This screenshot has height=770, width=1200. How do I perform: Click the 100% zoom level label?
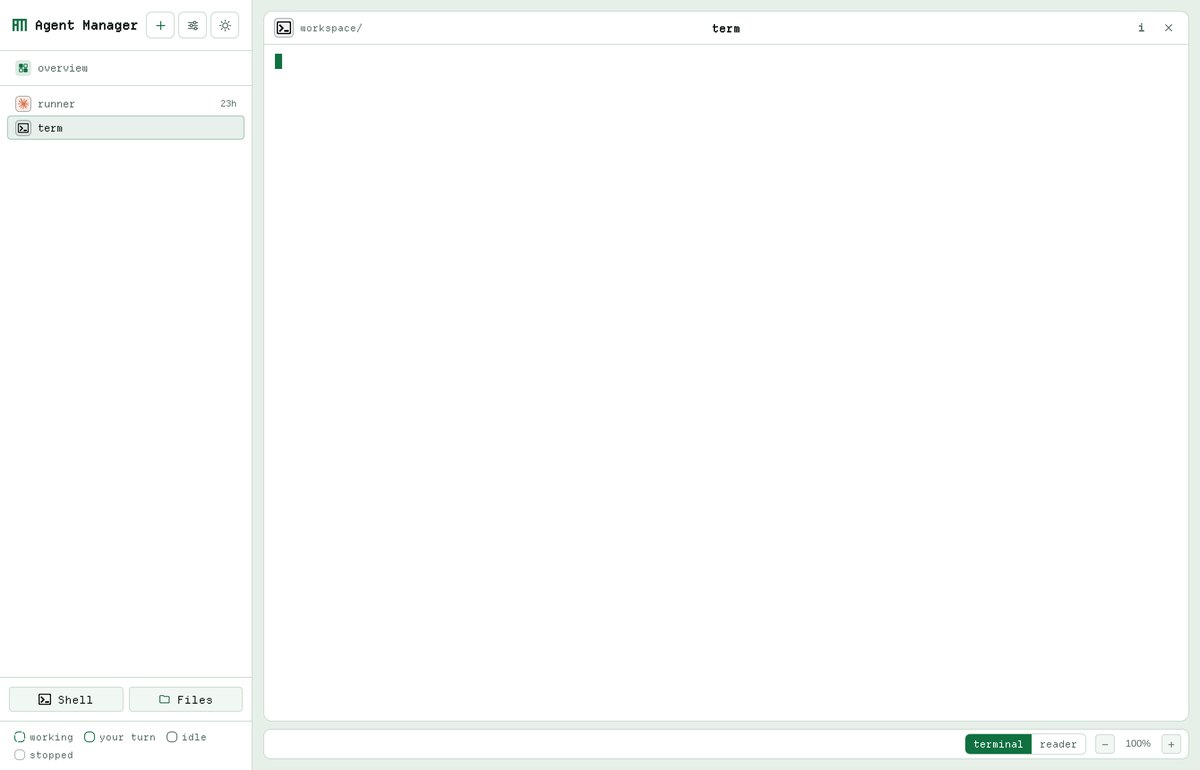coord(1138,744)
